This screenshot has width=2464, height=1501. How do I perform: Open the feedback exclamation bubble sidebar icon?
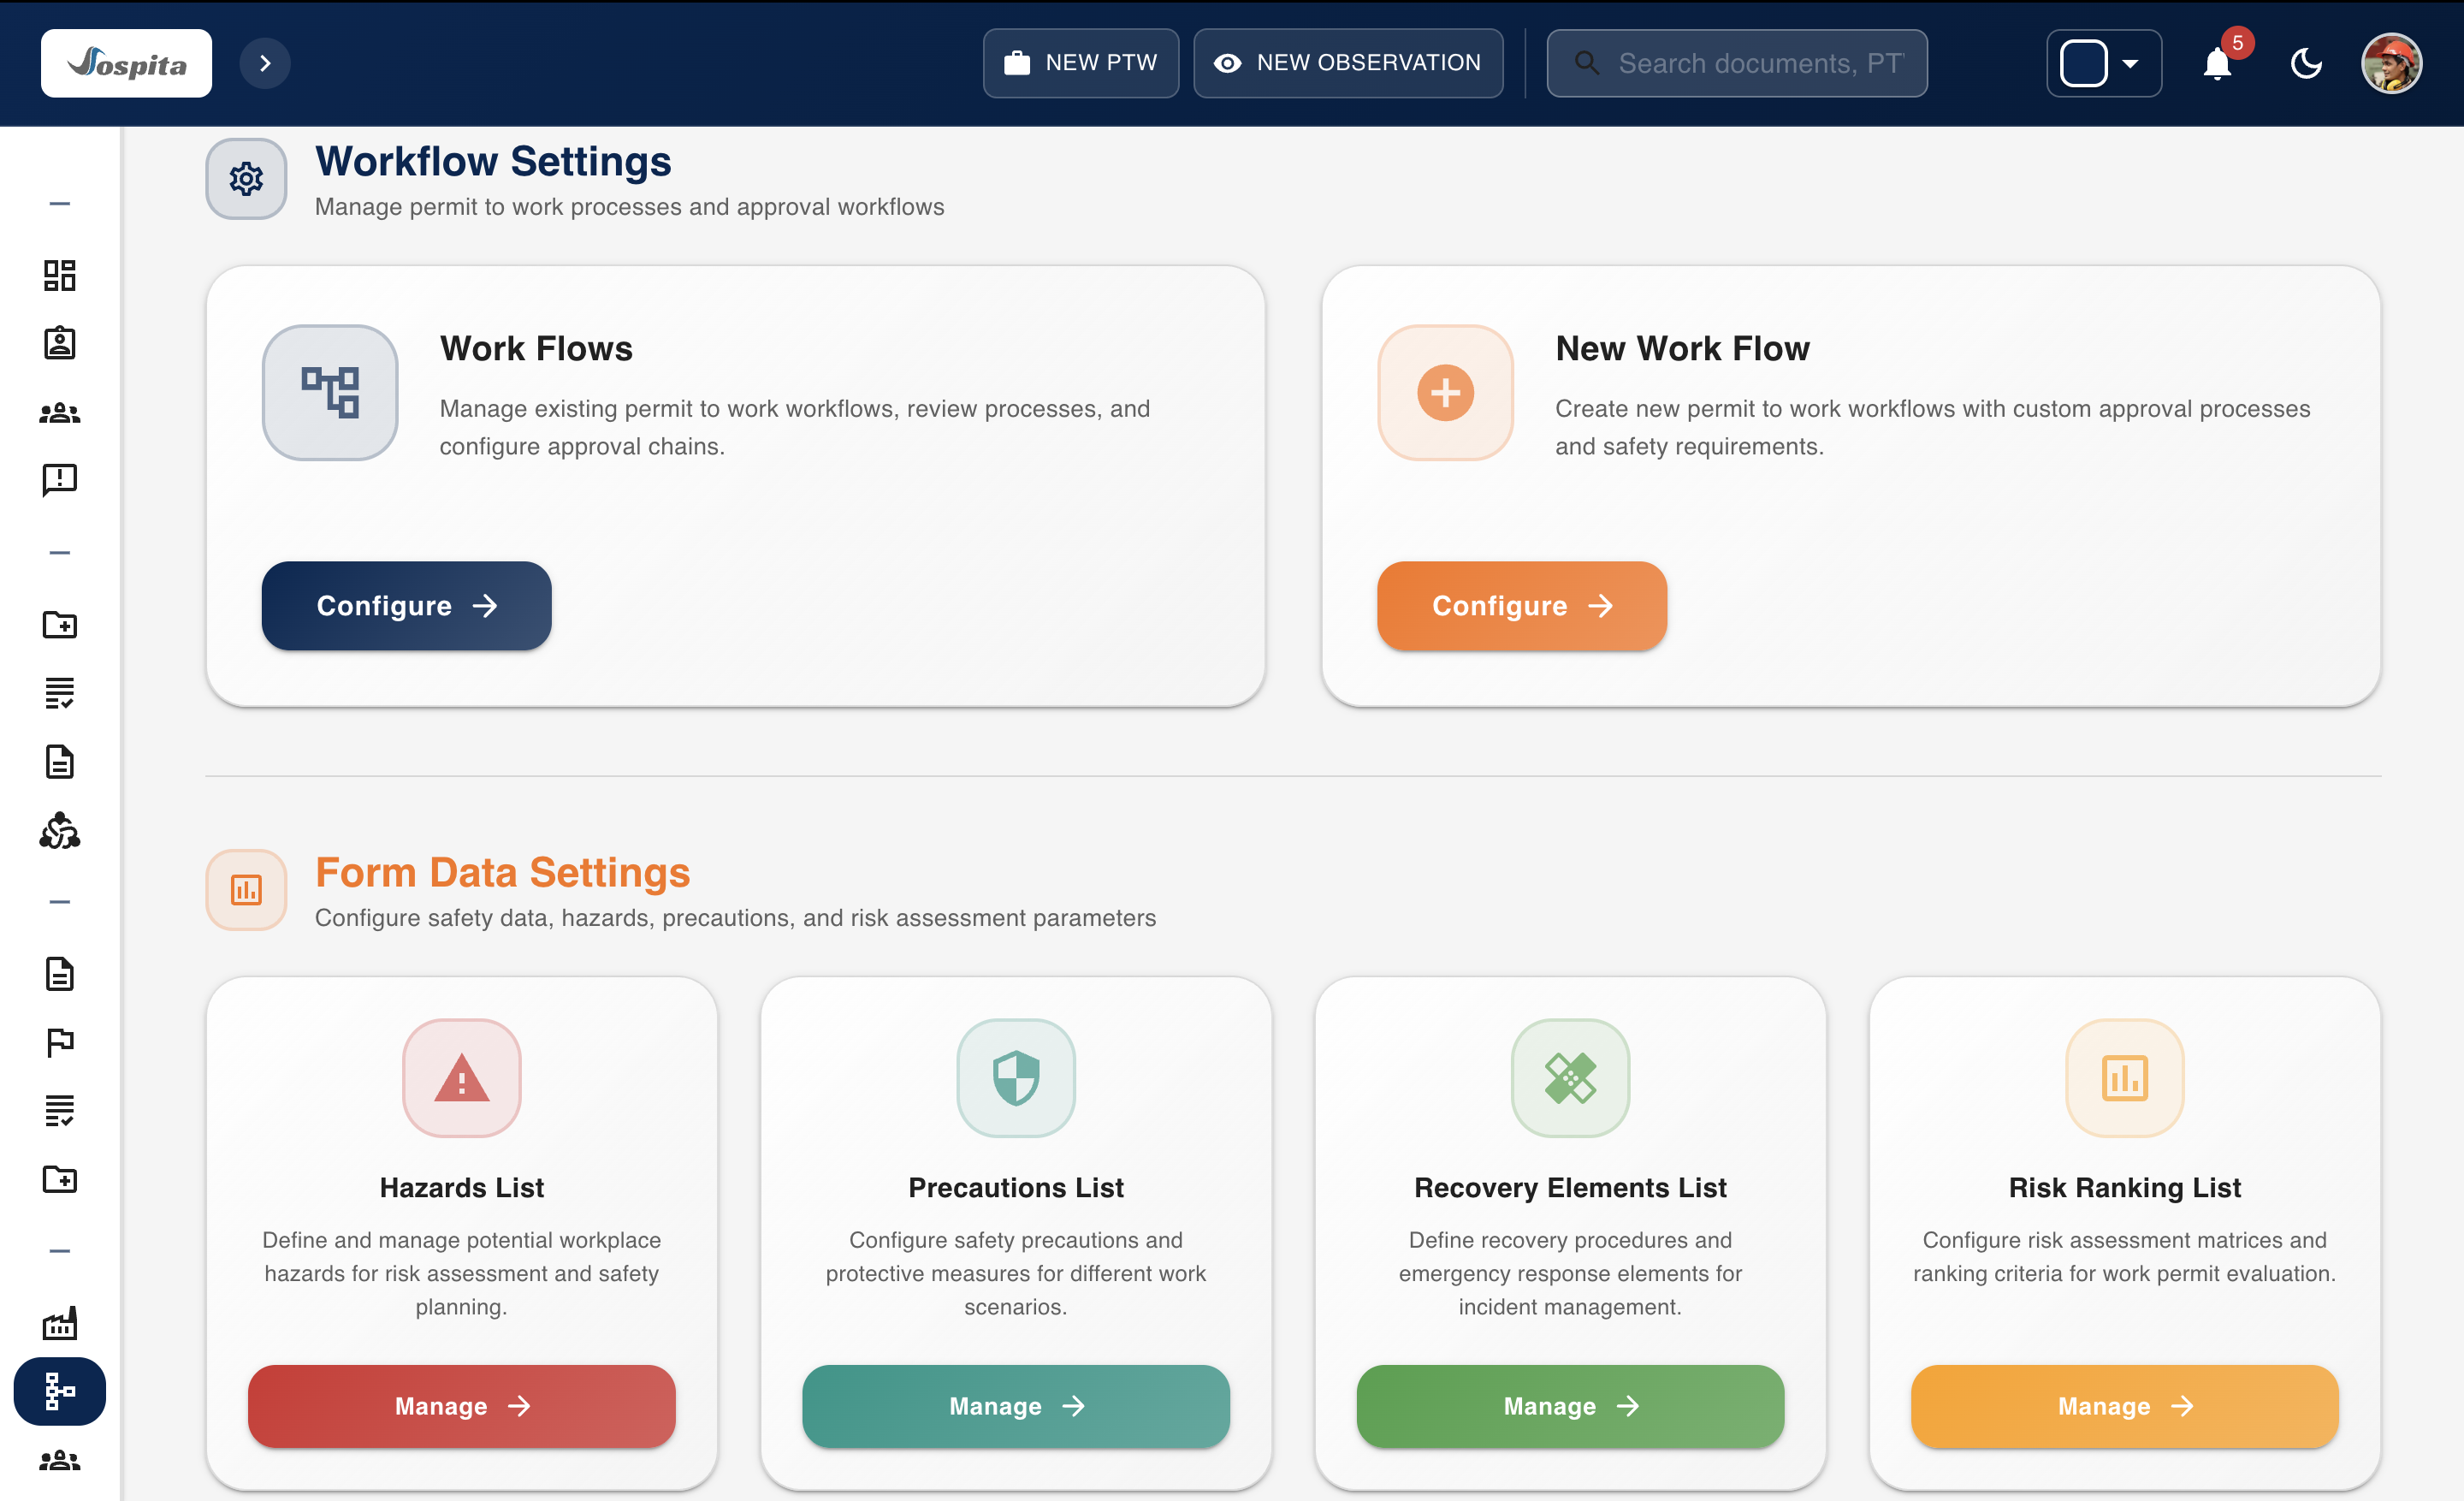(x=60, y=480)
